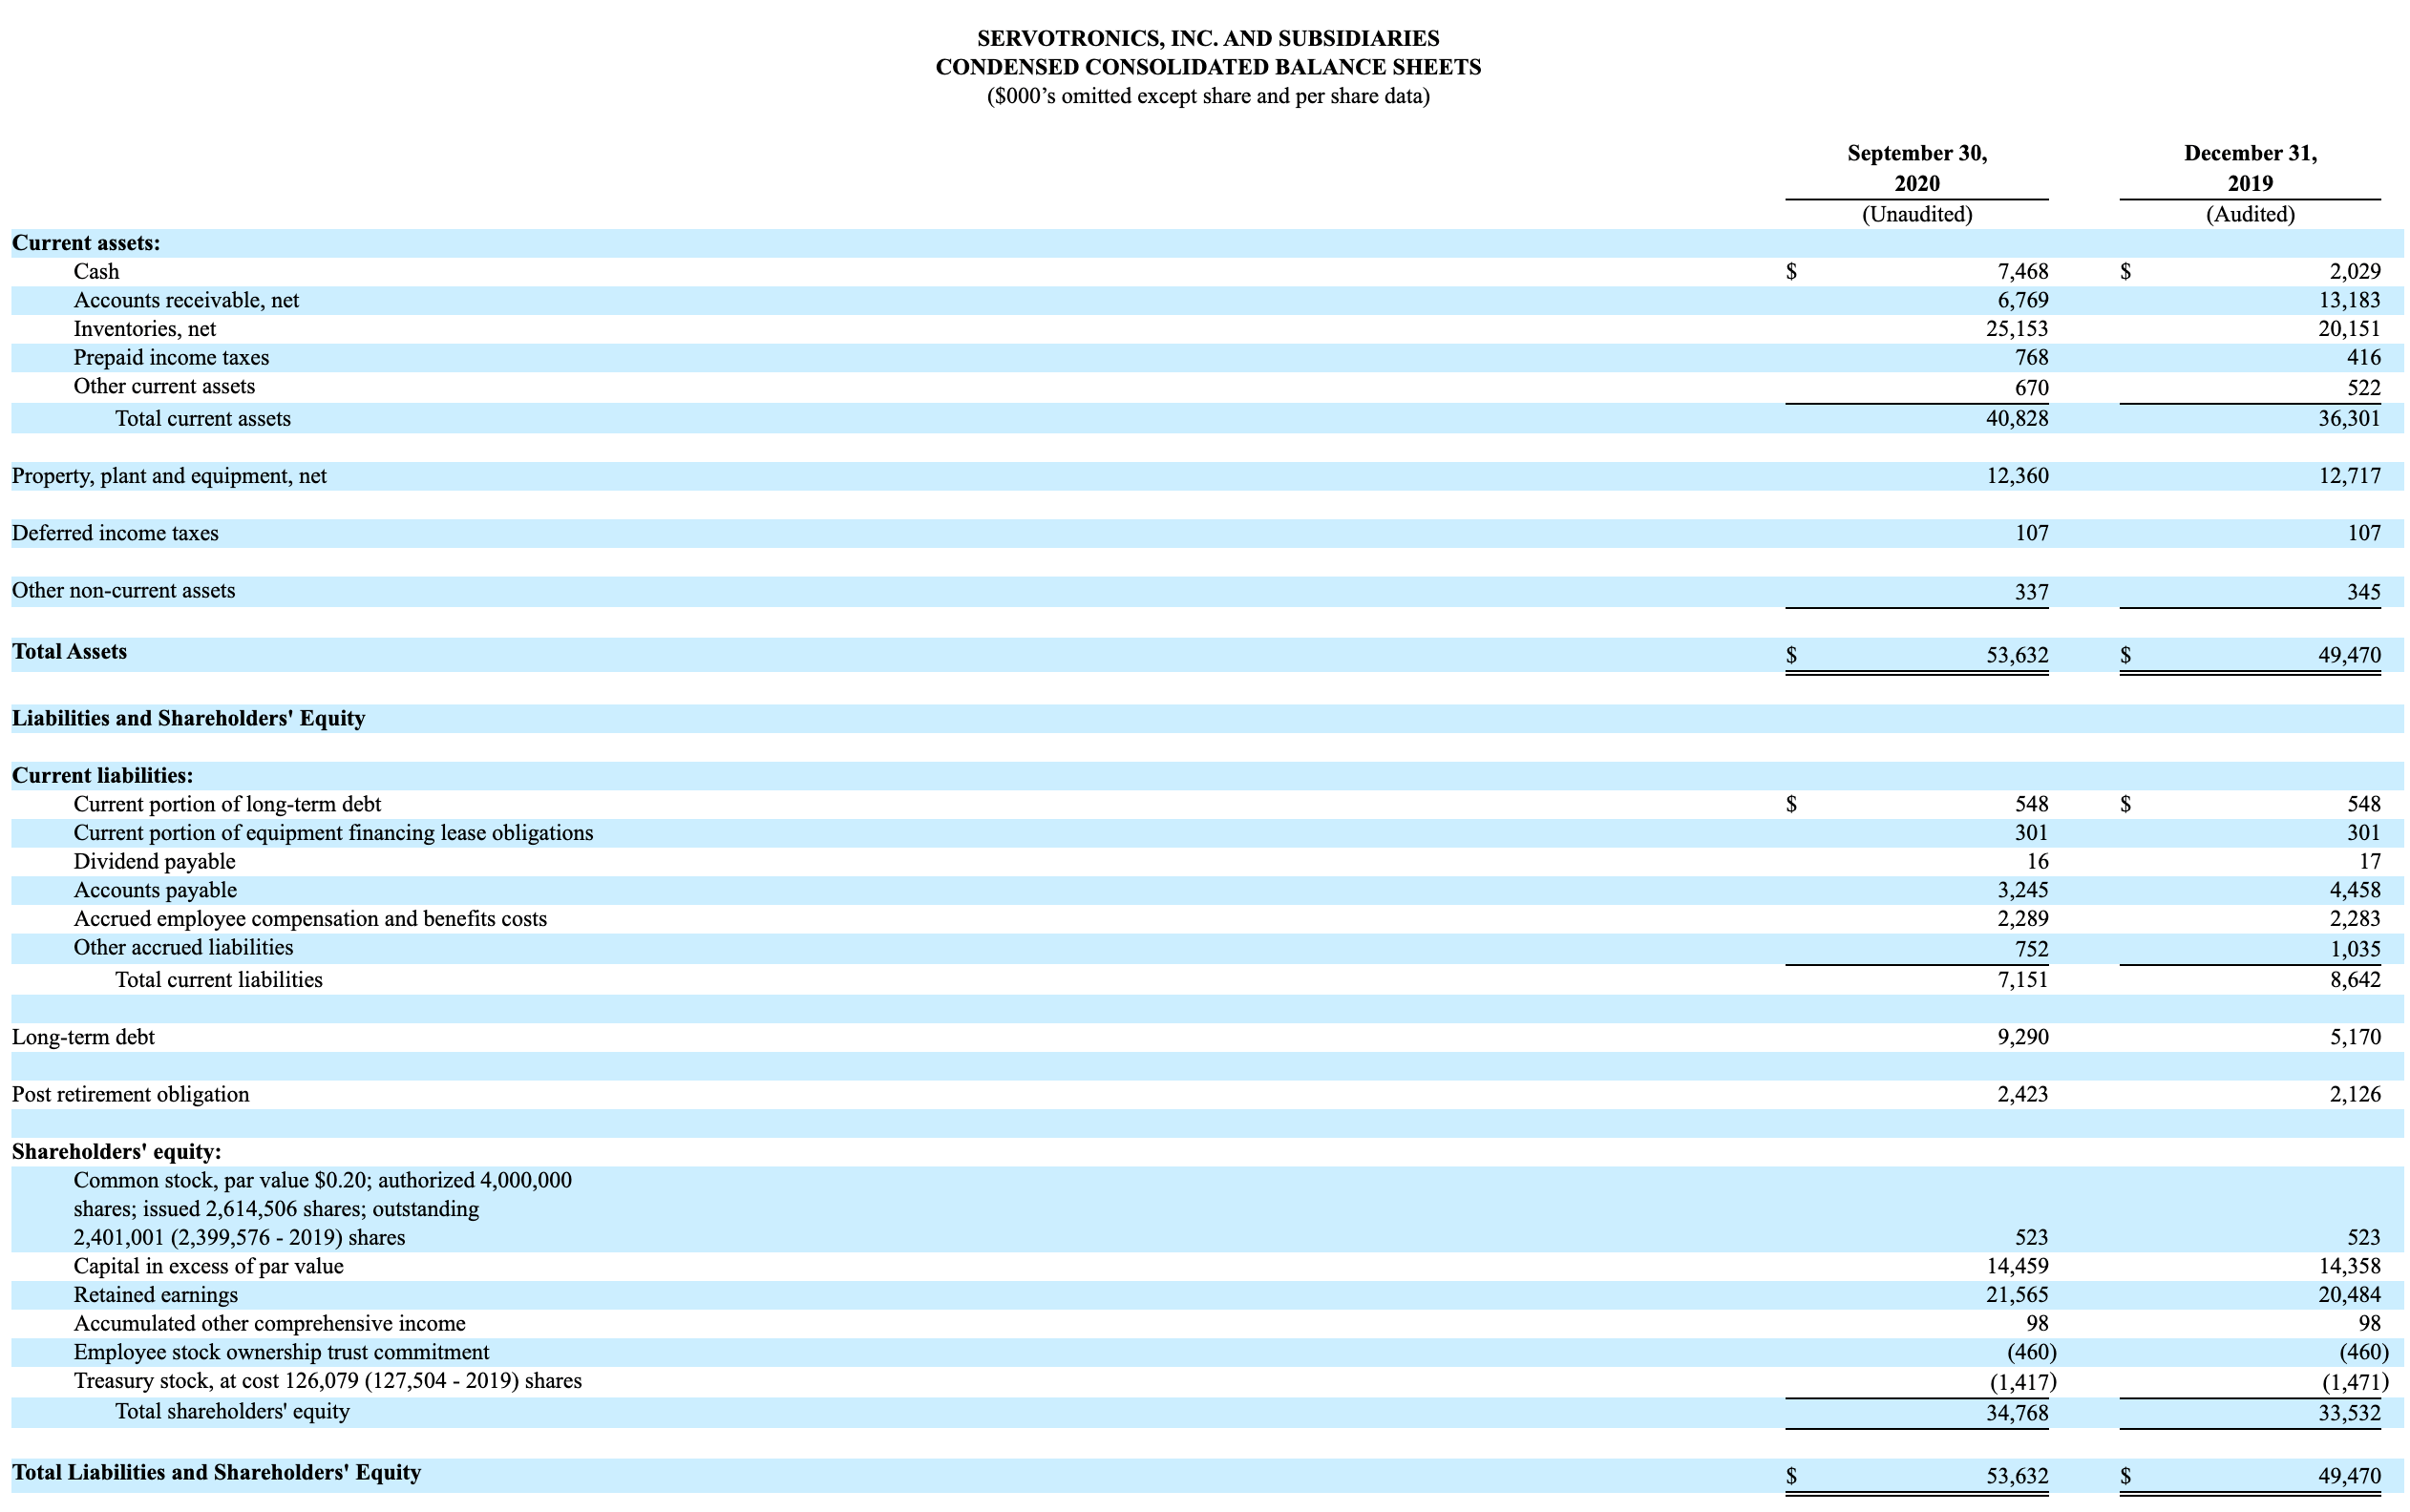Select other non-current assets value 337
This screenshot has width=2410, height=1512.
click(2031, 593)
